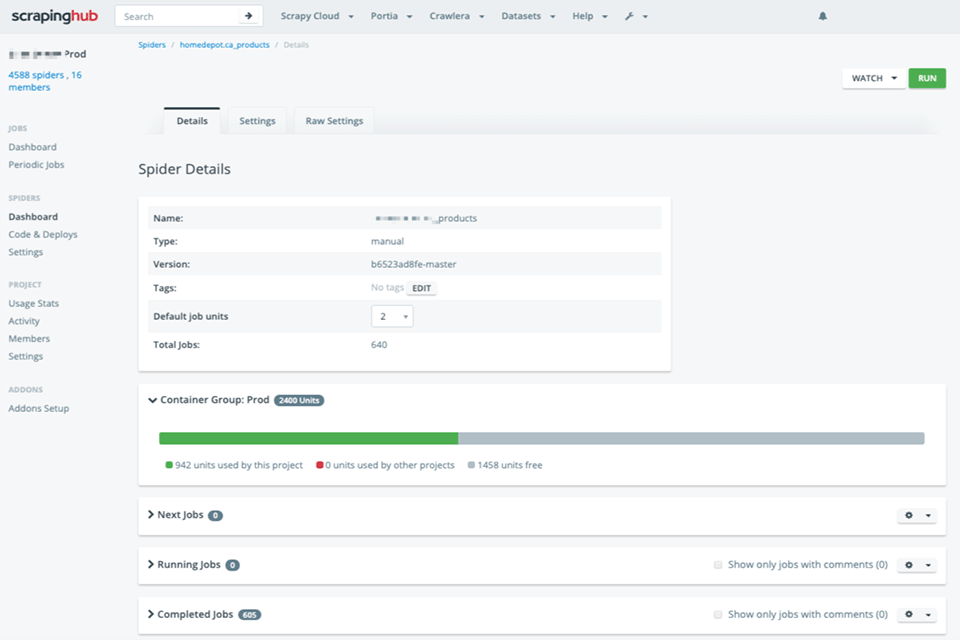960x640 pixels.
Task: Switch to the Details tab
Action: [192, 121]
